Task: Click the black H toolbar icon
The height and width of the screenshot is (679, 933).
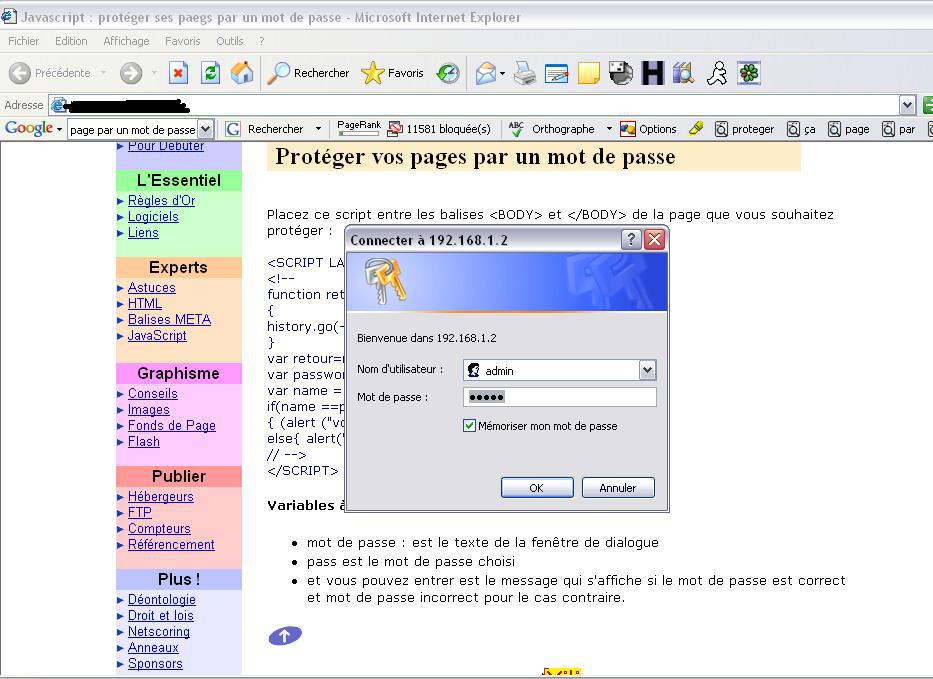Action: click(652, 73)
